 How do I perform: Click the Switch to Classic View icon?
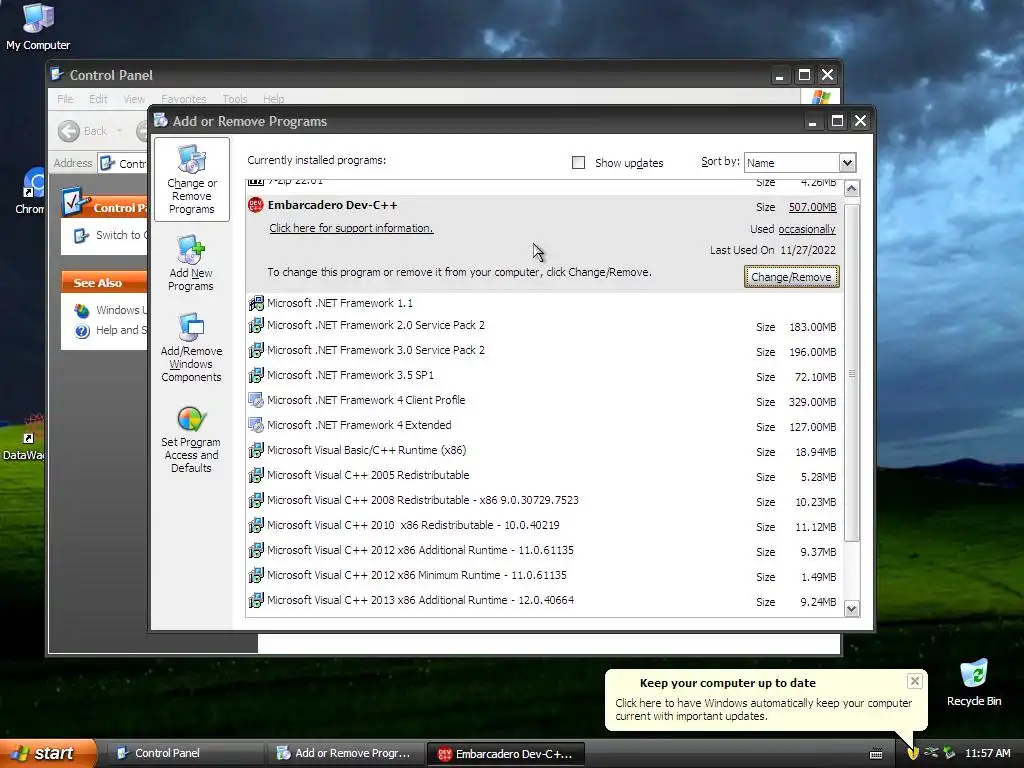click(81, 236)
